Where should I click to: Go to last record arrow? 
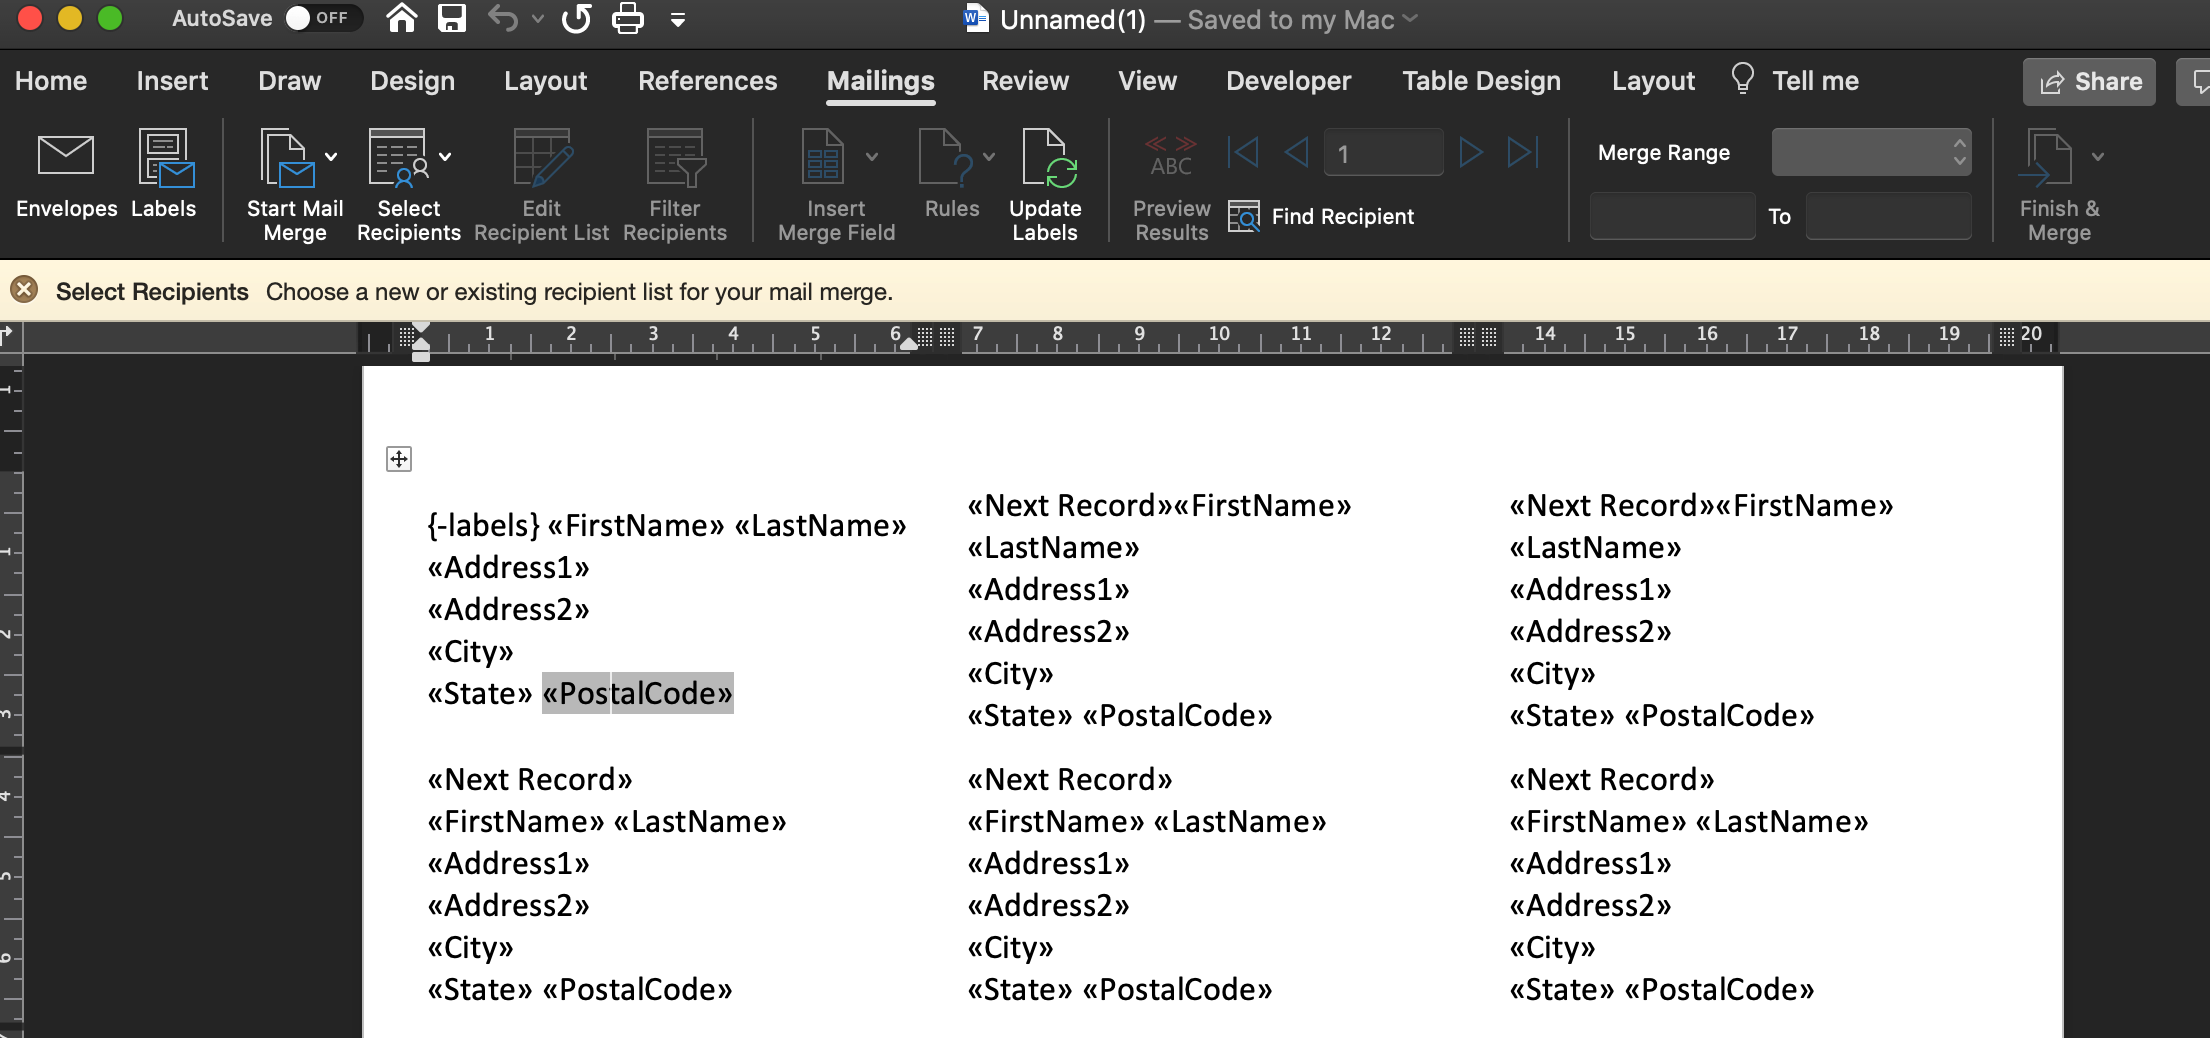point(1523,152)
